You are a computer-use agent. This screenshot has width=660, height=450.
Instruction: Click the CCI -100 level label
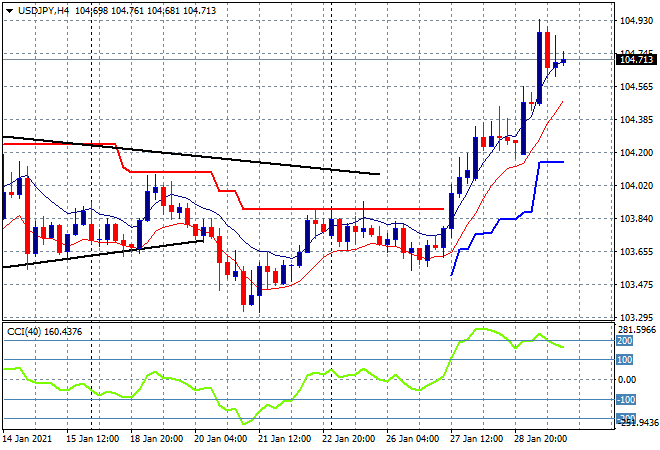tap(626, 399)
